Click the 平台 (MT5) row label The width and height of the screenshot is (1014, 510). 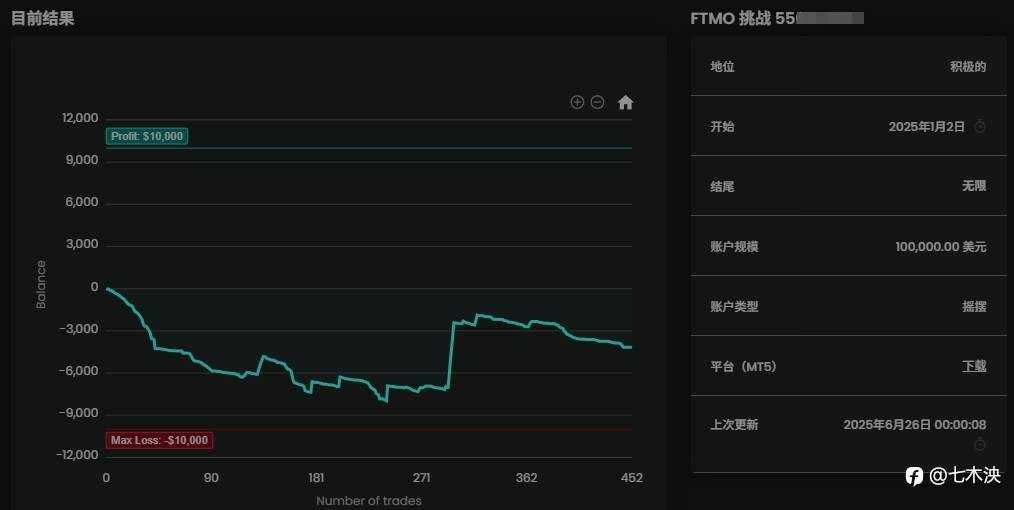tap(743, 367)
